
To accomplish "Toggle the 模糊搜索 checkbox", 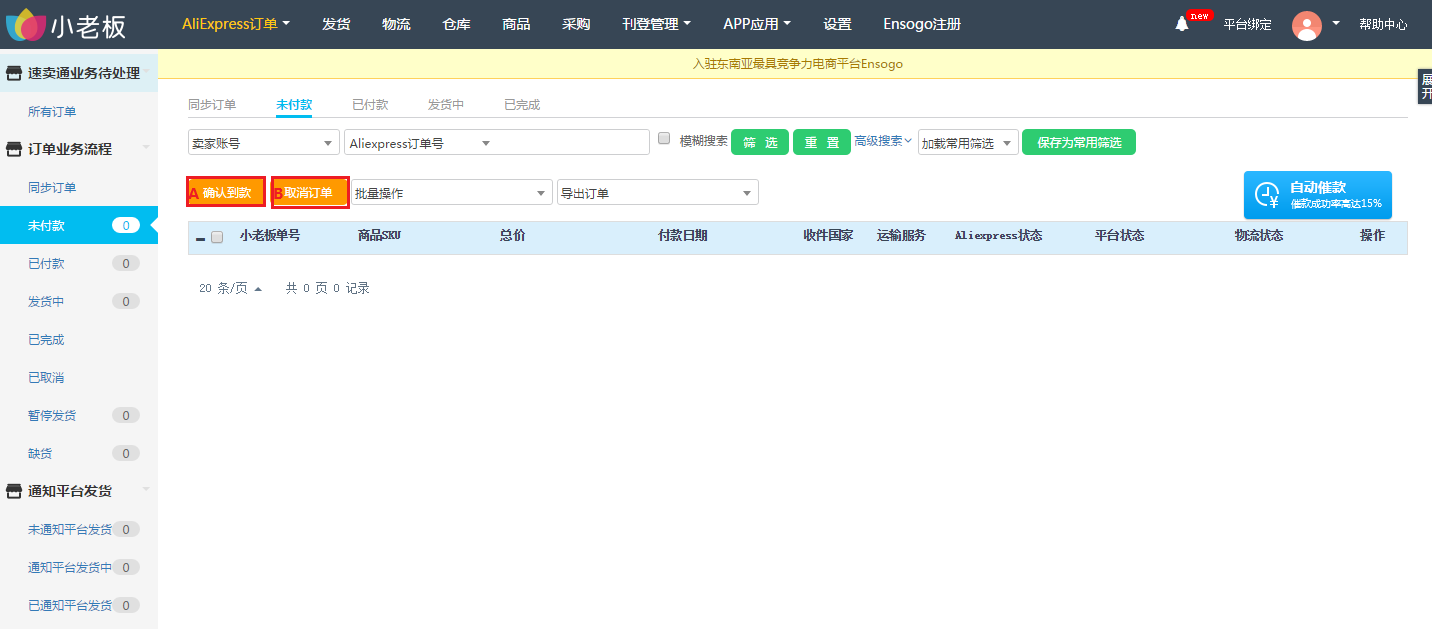I will [664, 139].
